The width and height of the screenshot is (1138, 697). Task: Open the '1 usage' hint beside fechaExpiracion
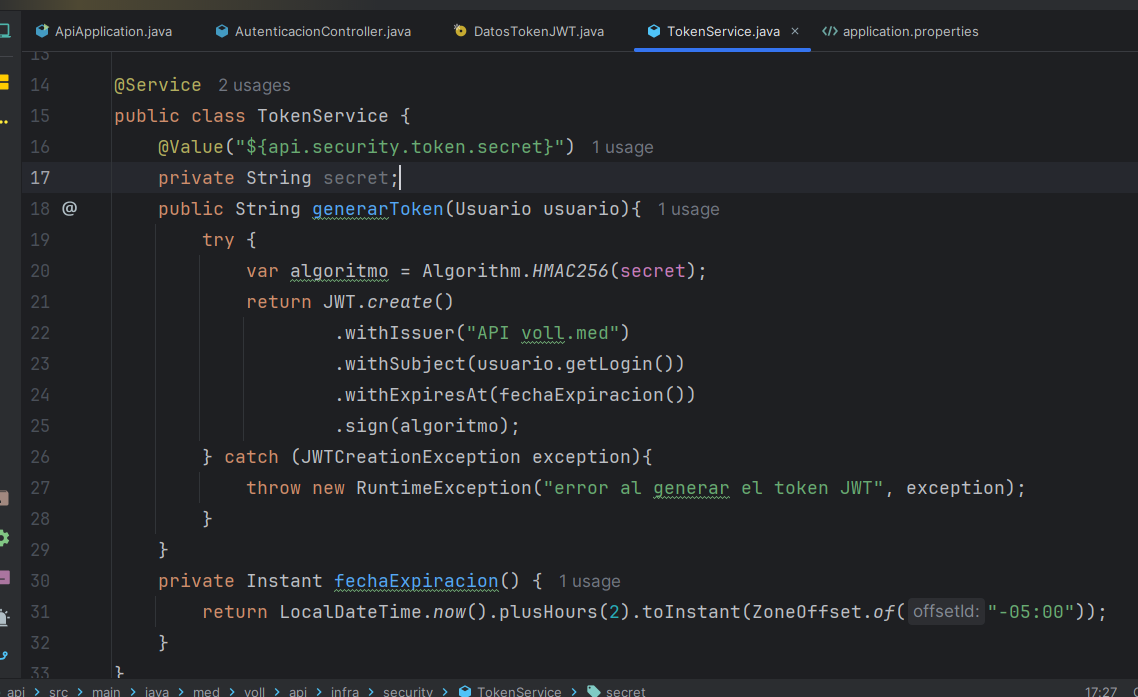tap(589, 582)
